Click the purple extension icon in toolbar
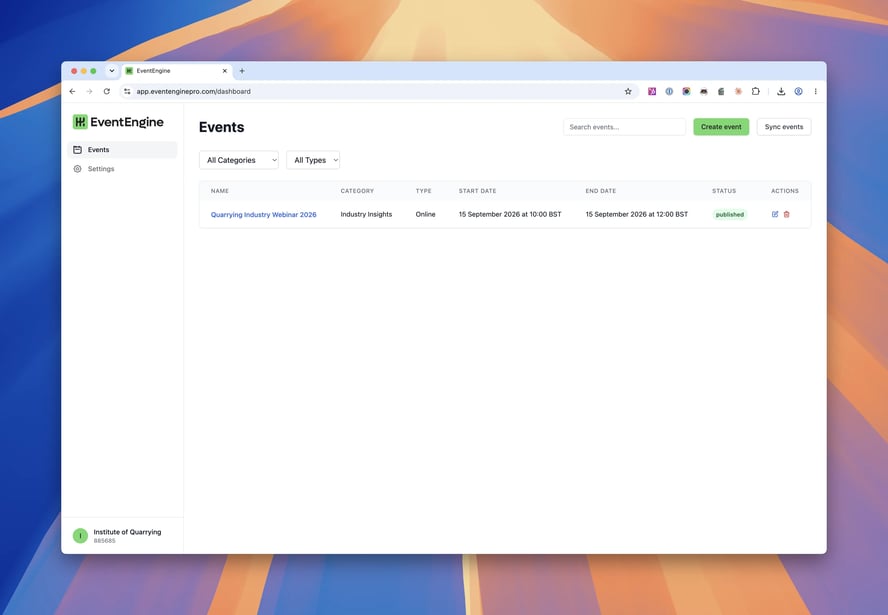This screenshot has height=615, width=888. [x=652, y=91]
